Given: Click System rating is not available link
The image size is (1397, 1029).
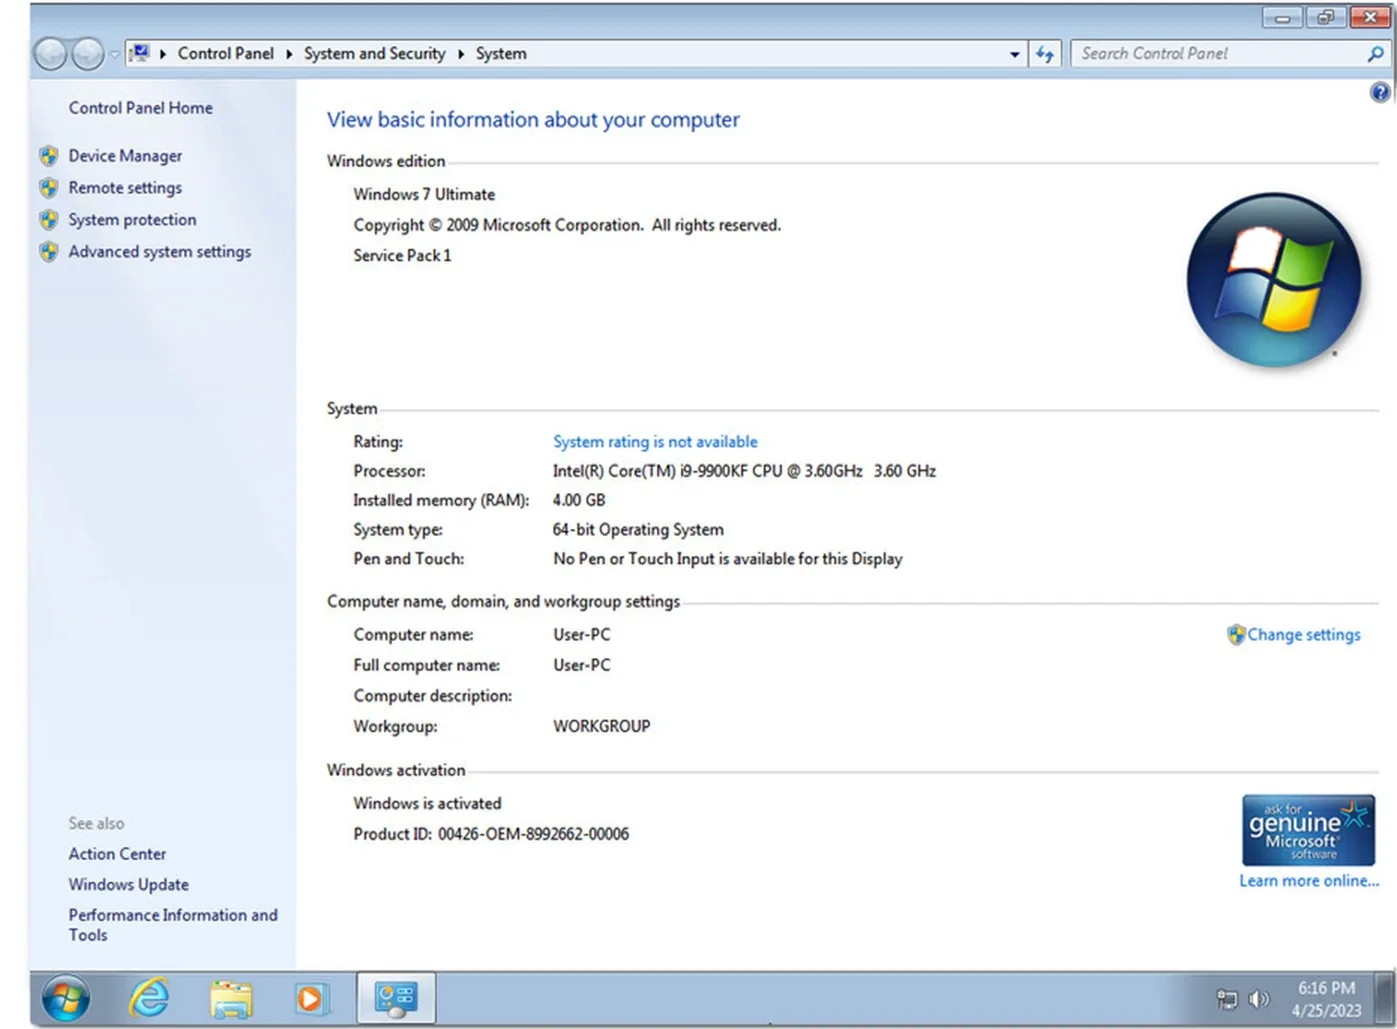Looking at the screenshot, I should [655, 441].
